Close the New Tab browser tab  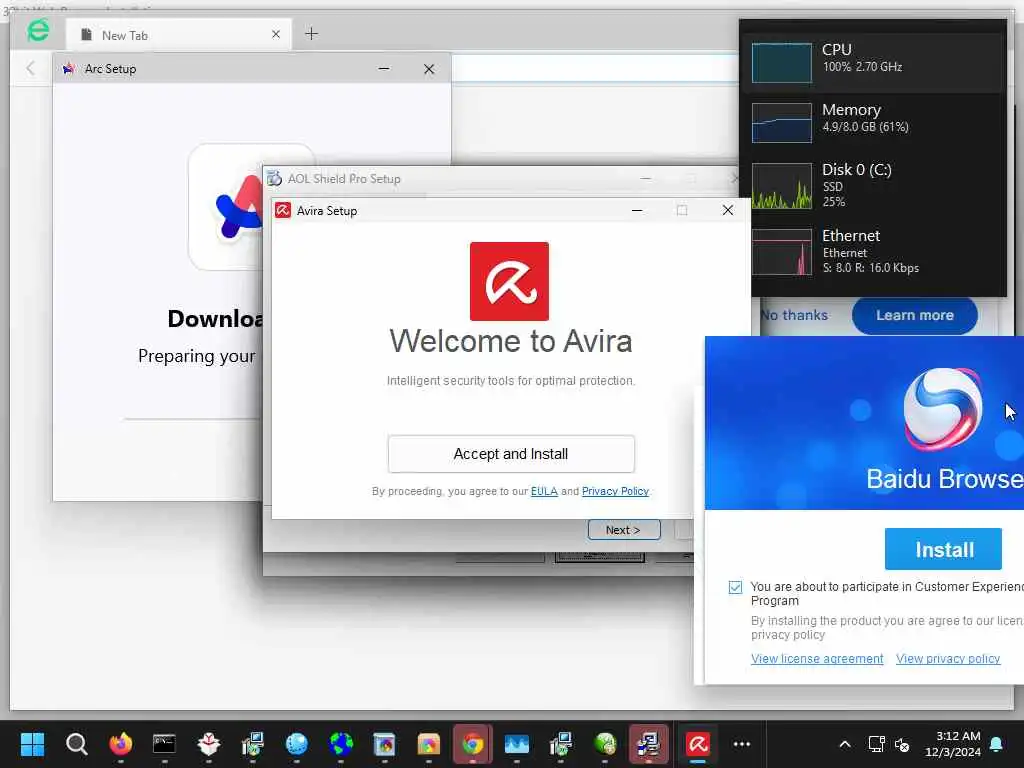(276, 35)
